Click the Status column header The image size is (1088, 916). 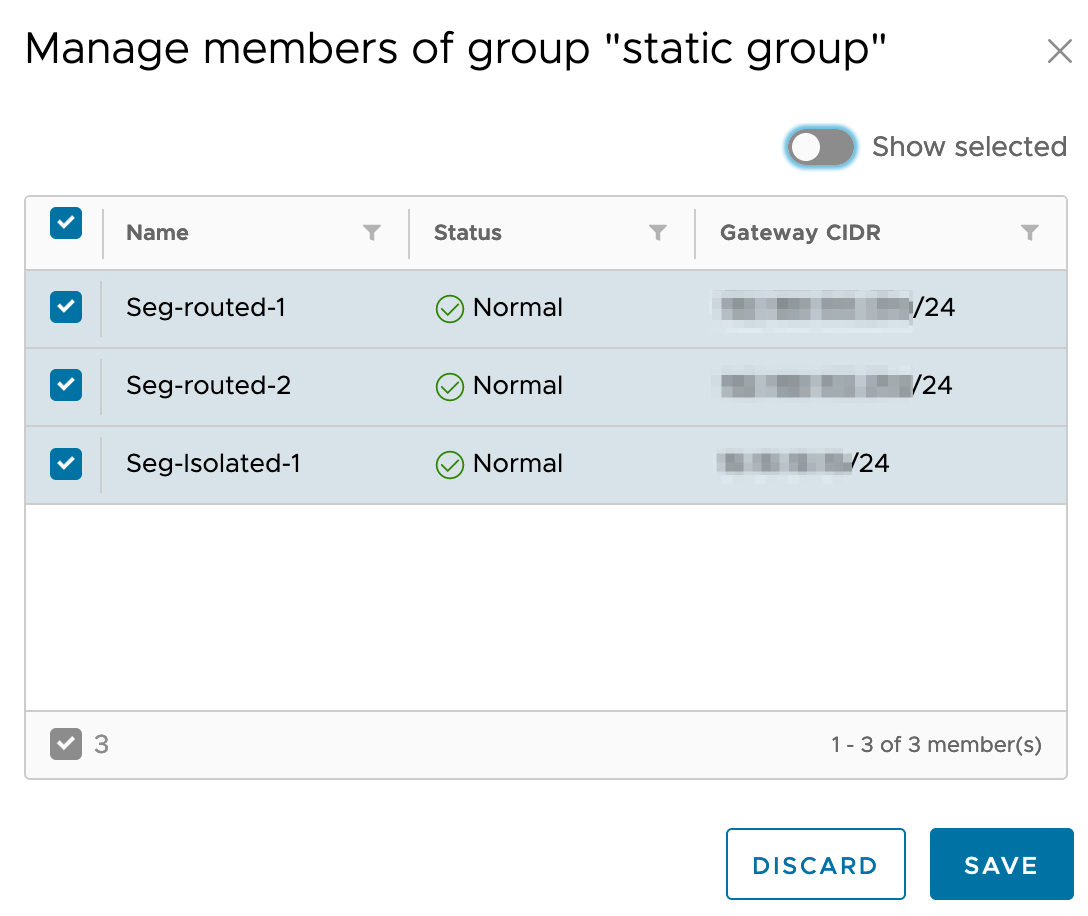(x=467, y=233)
